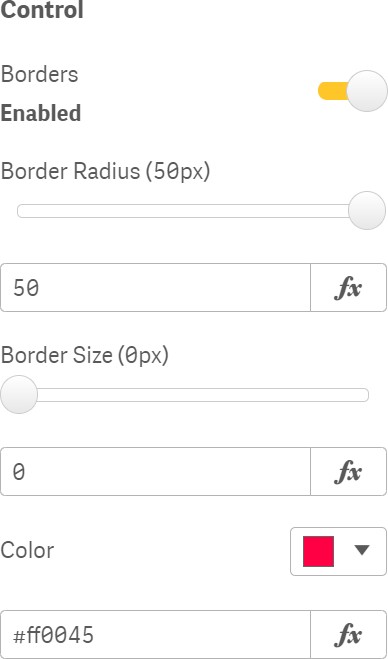
Task: Click the Borders label
Action: point(40,75)
